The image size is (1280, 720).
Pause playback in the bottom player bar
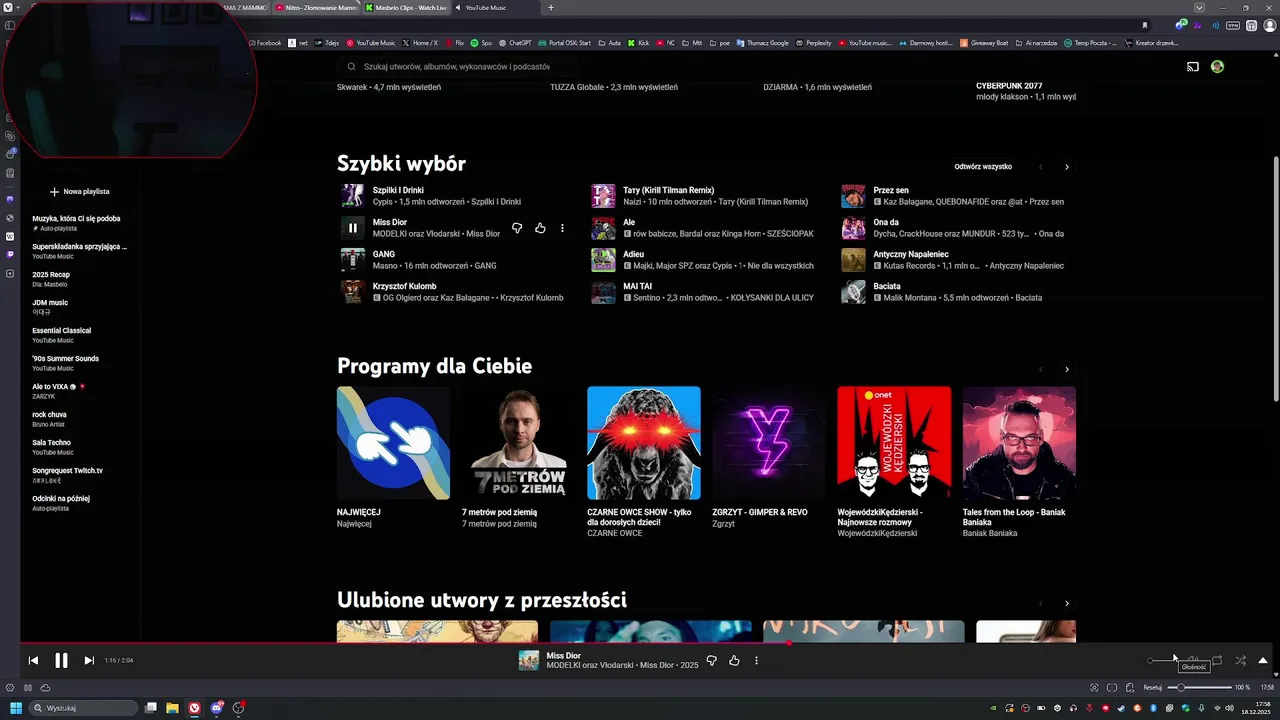(61, 660)
